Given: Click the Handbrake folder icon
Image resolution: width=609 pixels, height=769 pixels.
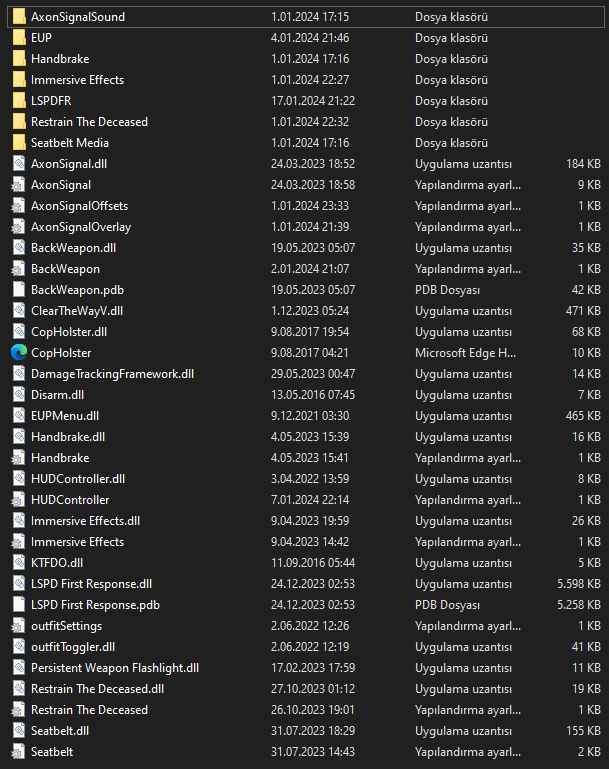Looking at the screenshot, I should pyautogui.click(x=19, y=59).
